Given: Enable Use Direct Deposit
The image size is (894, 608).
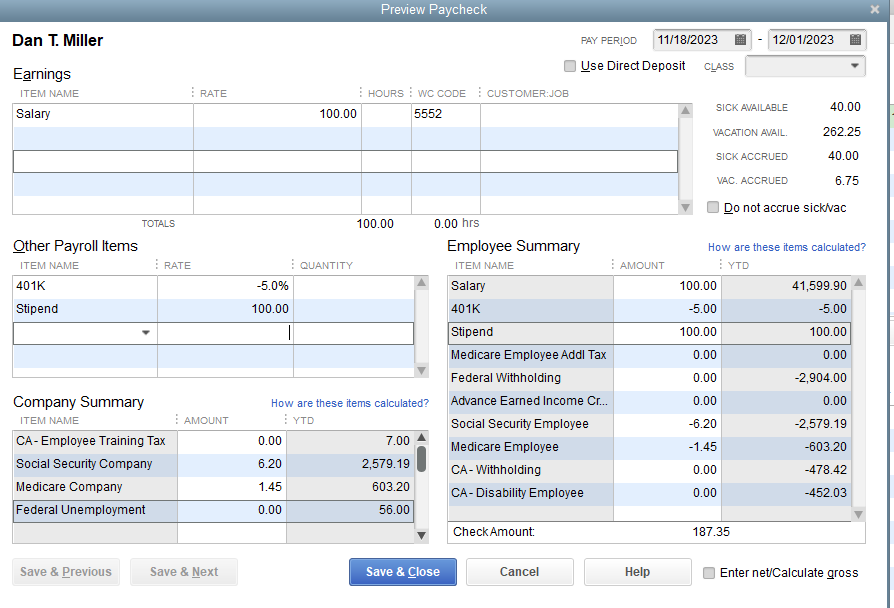Looking at the screenshot, I should coord(570,65).
